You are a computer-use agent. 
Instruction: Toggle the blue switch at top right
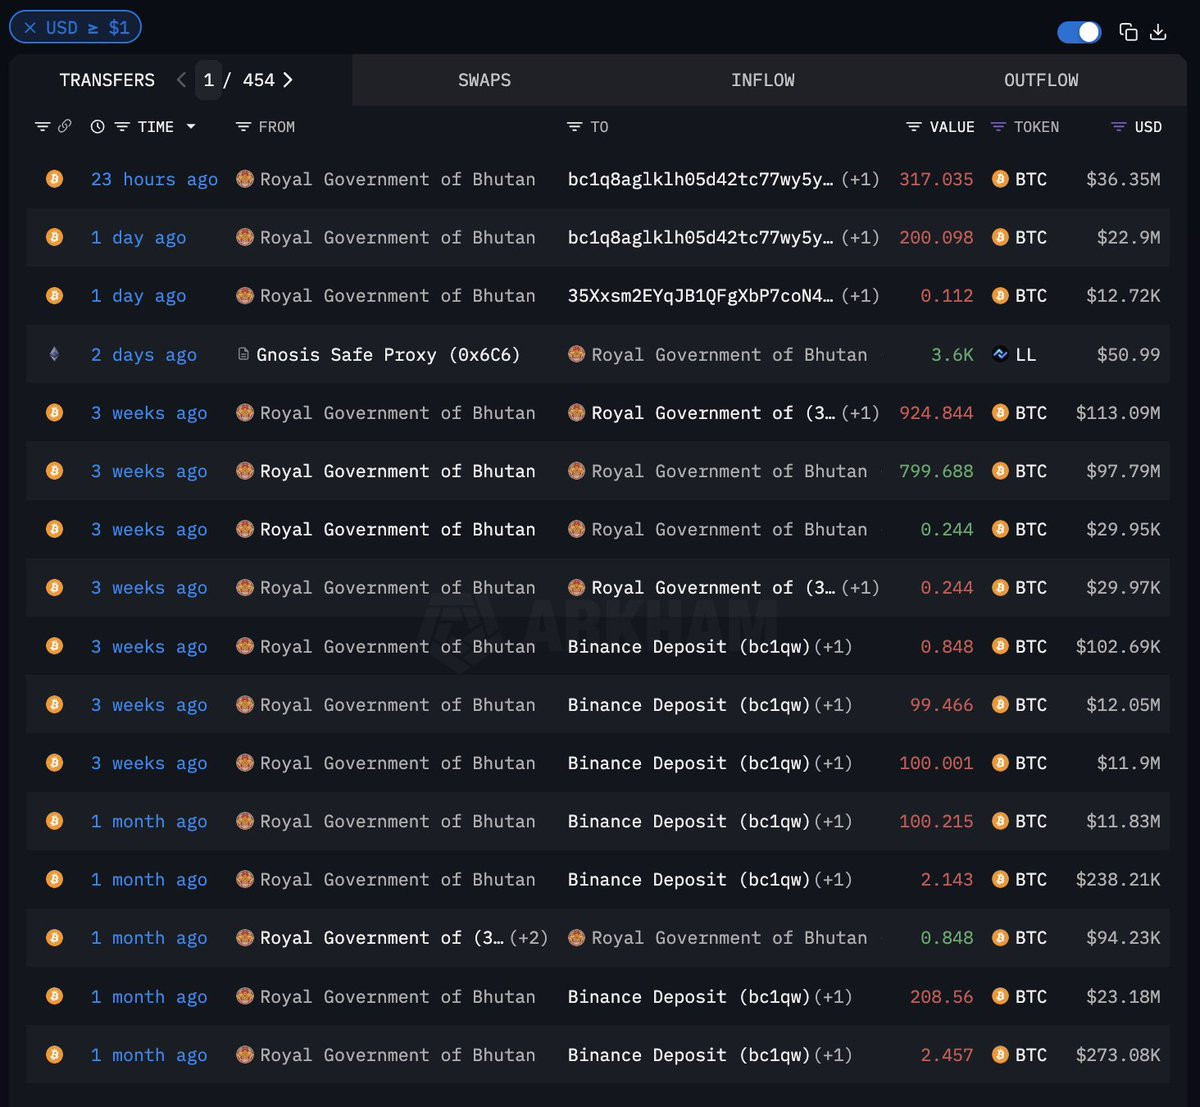[x=1079, y=32]
